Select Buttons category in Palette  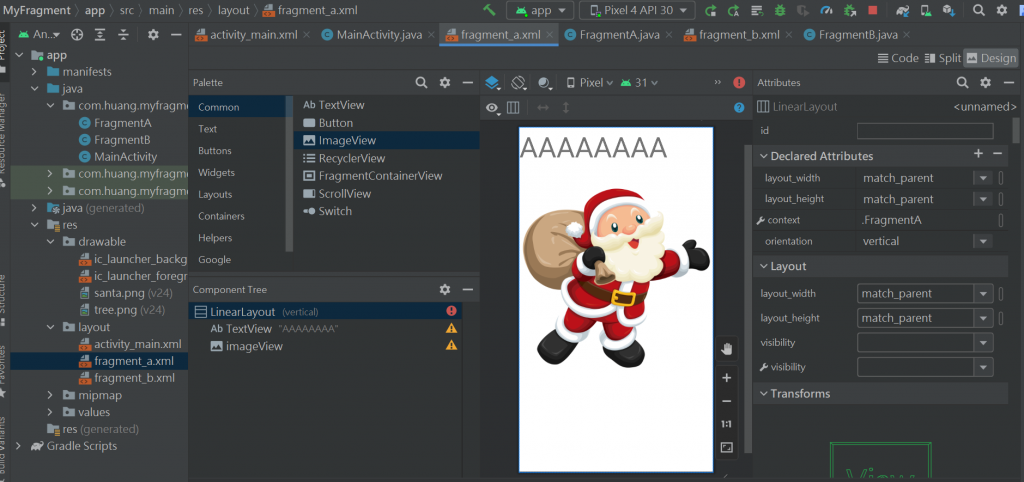[x=215, y=151]
